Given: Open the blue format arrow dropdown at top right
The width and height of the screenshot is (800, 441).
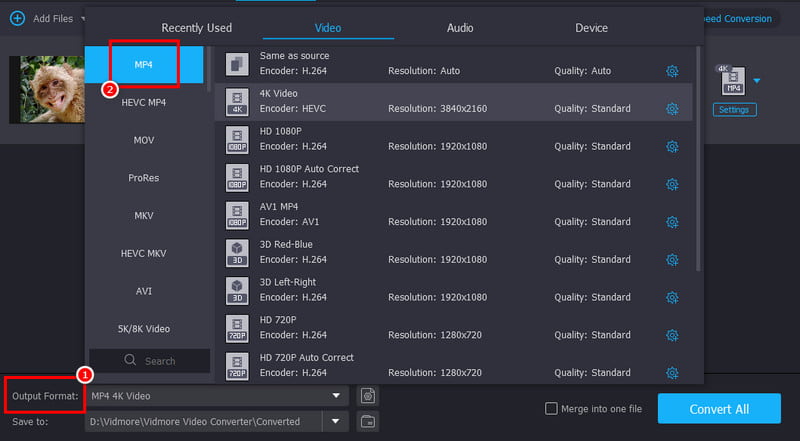Looking at the screenshot, I should click(x=757, y=81).
